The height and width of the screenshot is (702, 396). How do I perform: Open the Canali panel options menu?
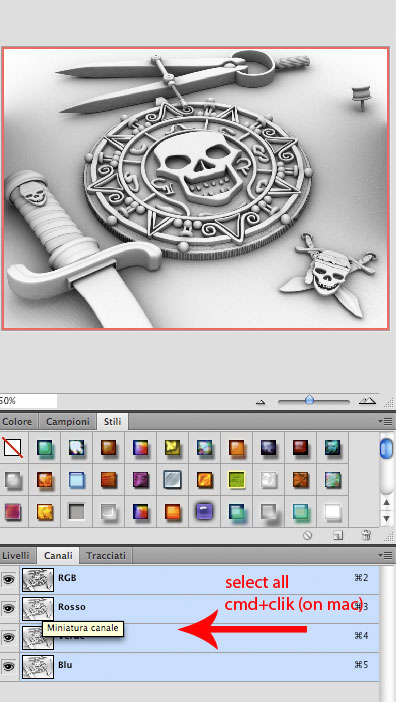pyautogui.click(x=385, y=556)
